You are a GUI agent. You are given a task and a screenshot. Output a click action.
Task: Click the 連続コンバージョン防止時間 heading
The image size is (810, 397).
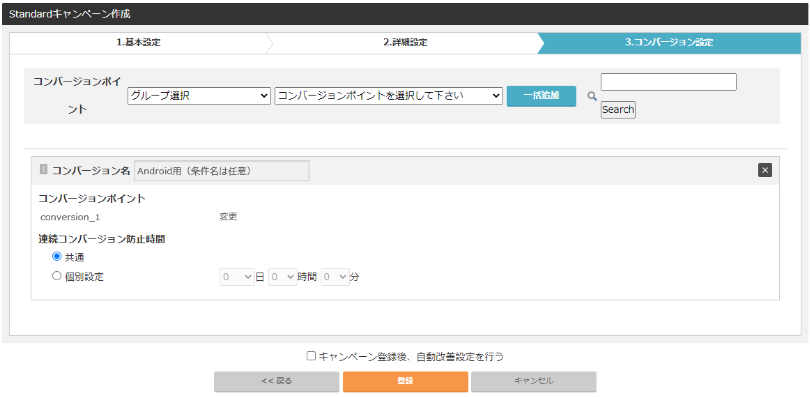[102, 240]
